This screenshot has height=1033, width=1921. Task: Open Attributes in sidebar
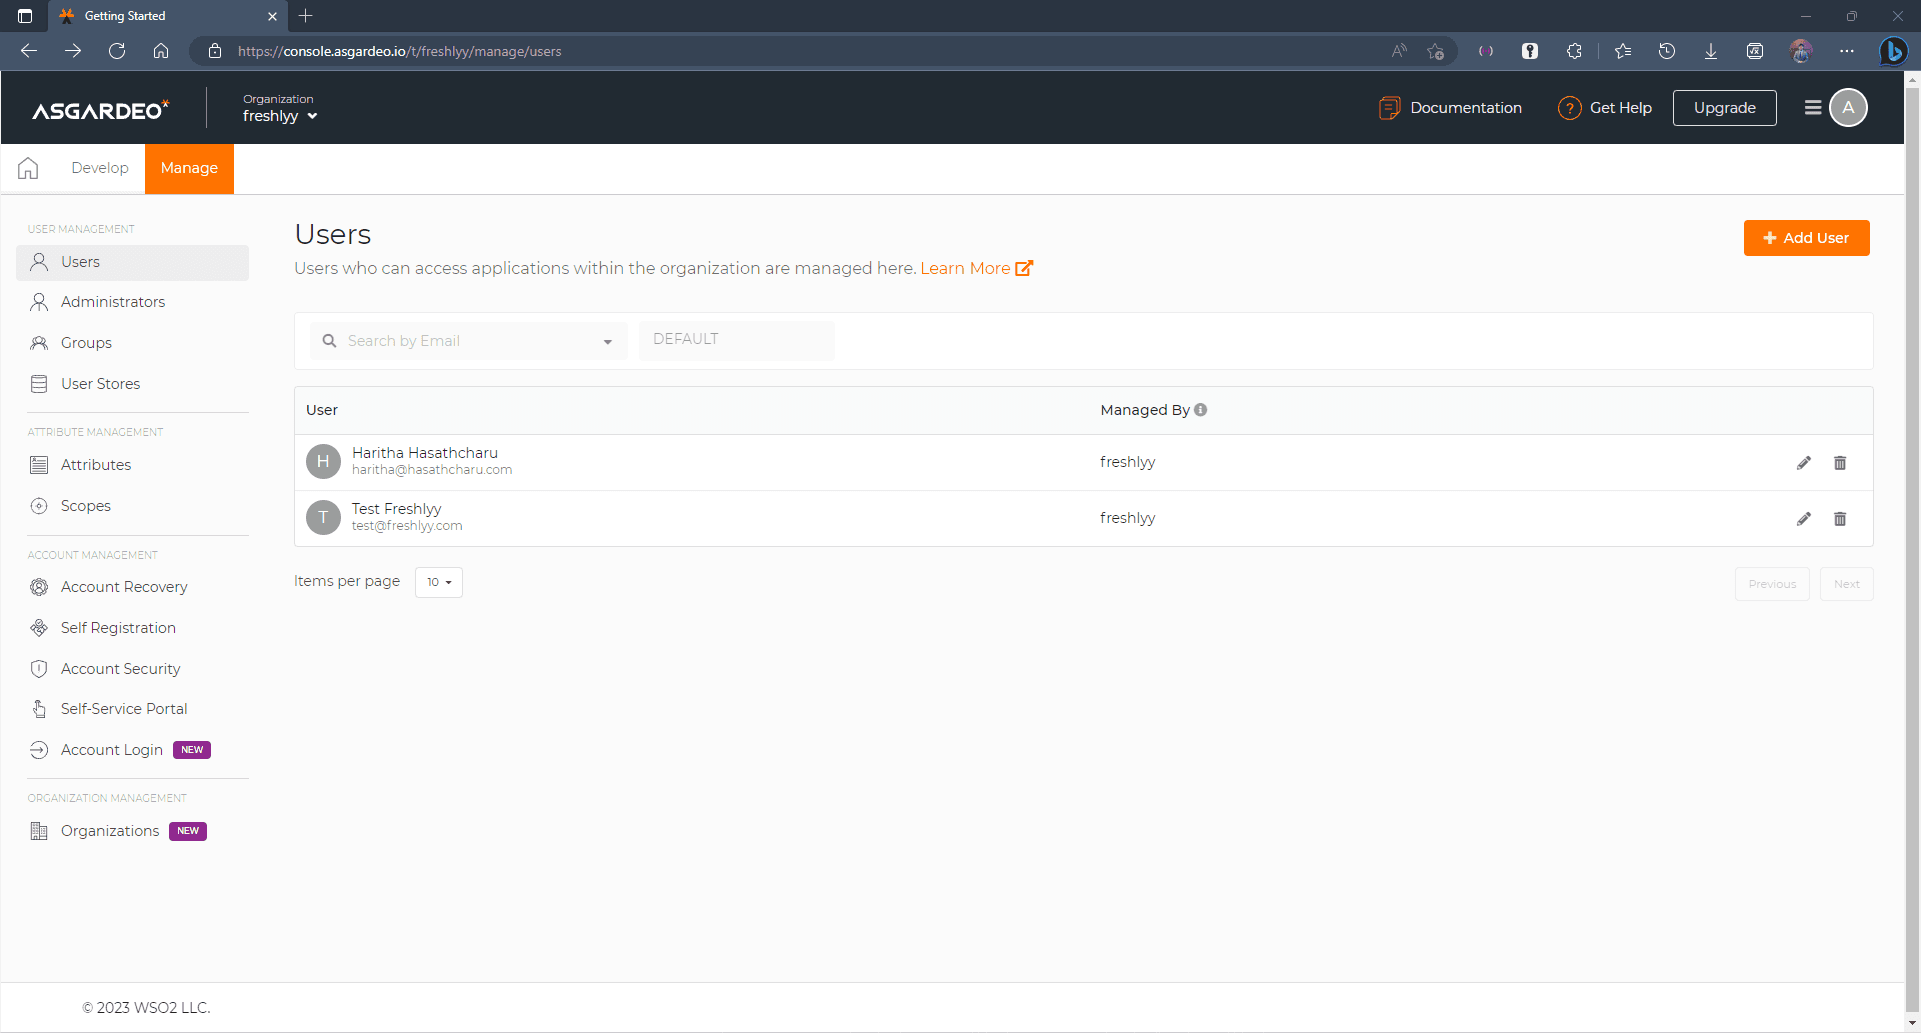tap(132, 465)
